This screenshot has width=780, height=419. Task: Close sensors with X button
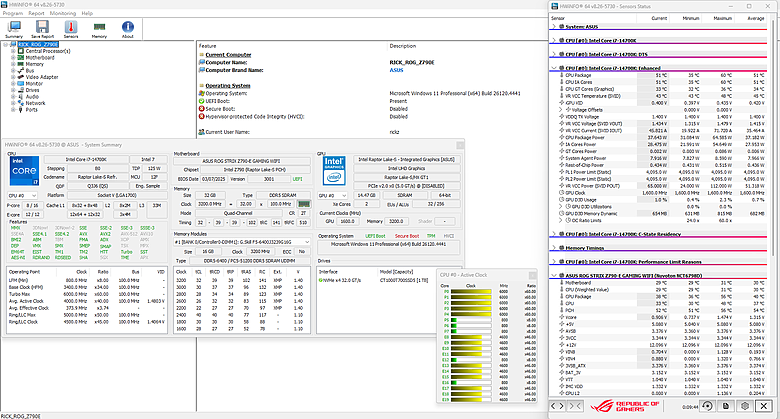tap(764, 406)
